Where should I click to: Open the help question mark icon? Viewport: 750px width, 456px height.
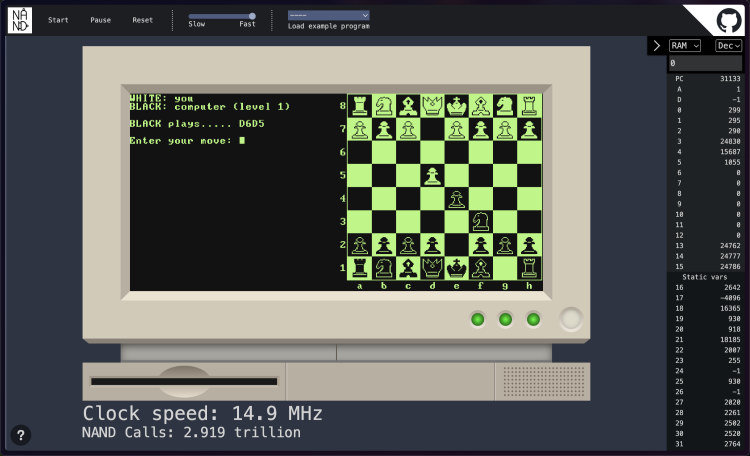21,435
